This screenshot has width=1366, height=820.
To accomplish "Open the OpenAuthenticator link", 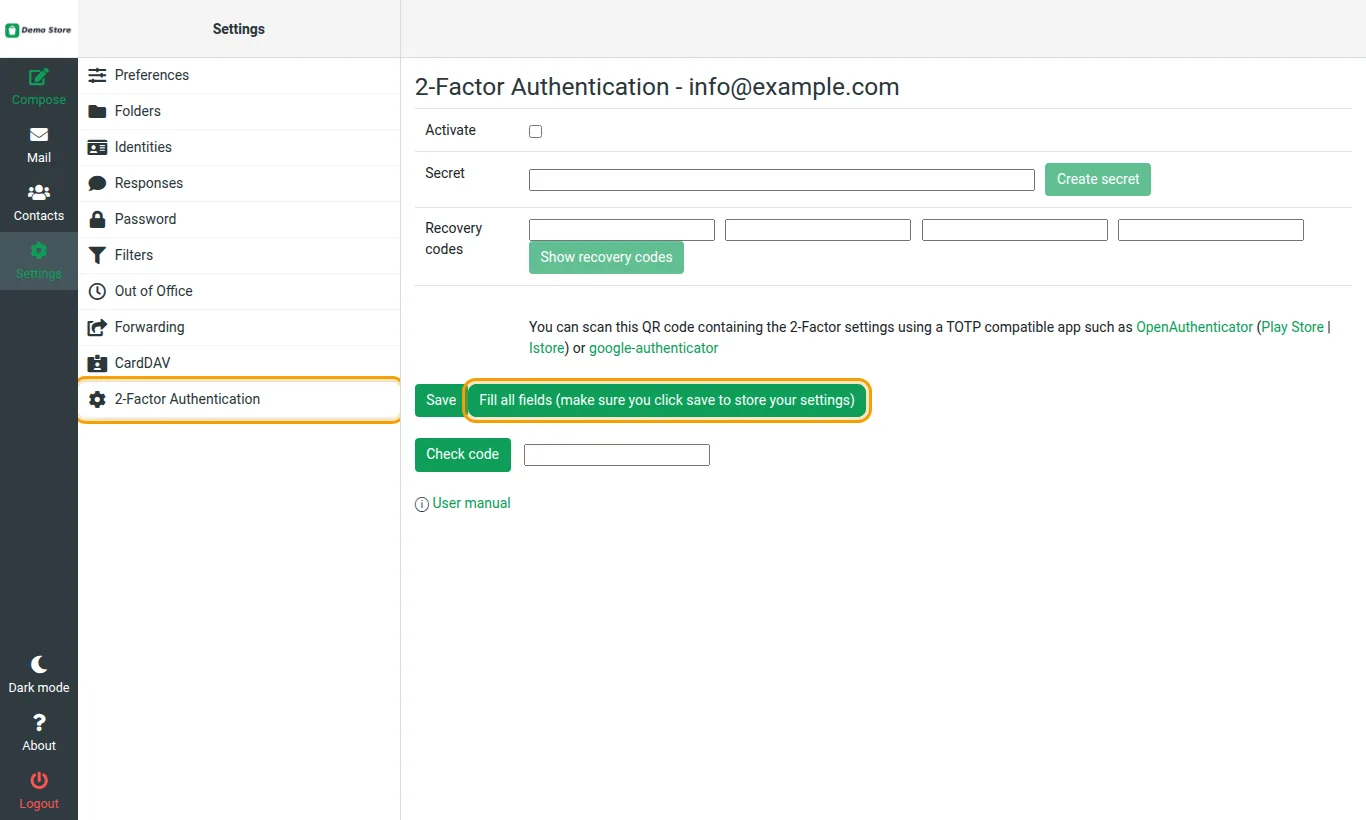I will tap(1194, 327).
